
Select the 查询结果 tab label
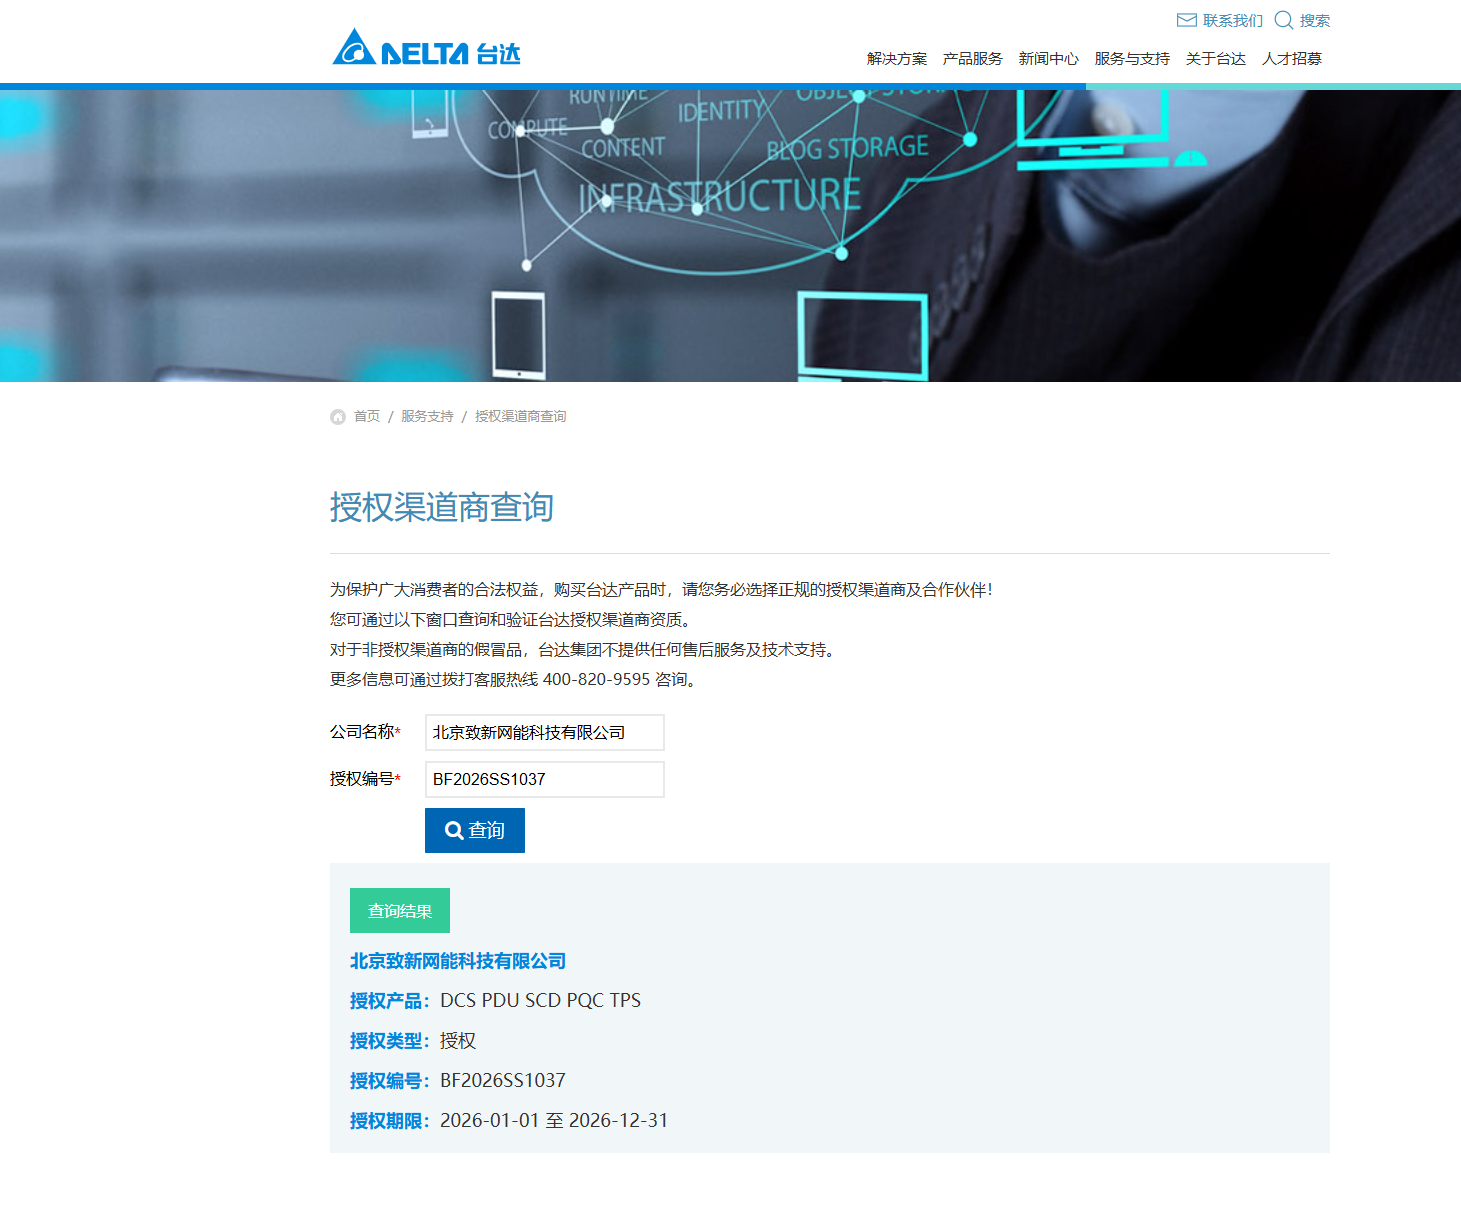click(400, 910)
